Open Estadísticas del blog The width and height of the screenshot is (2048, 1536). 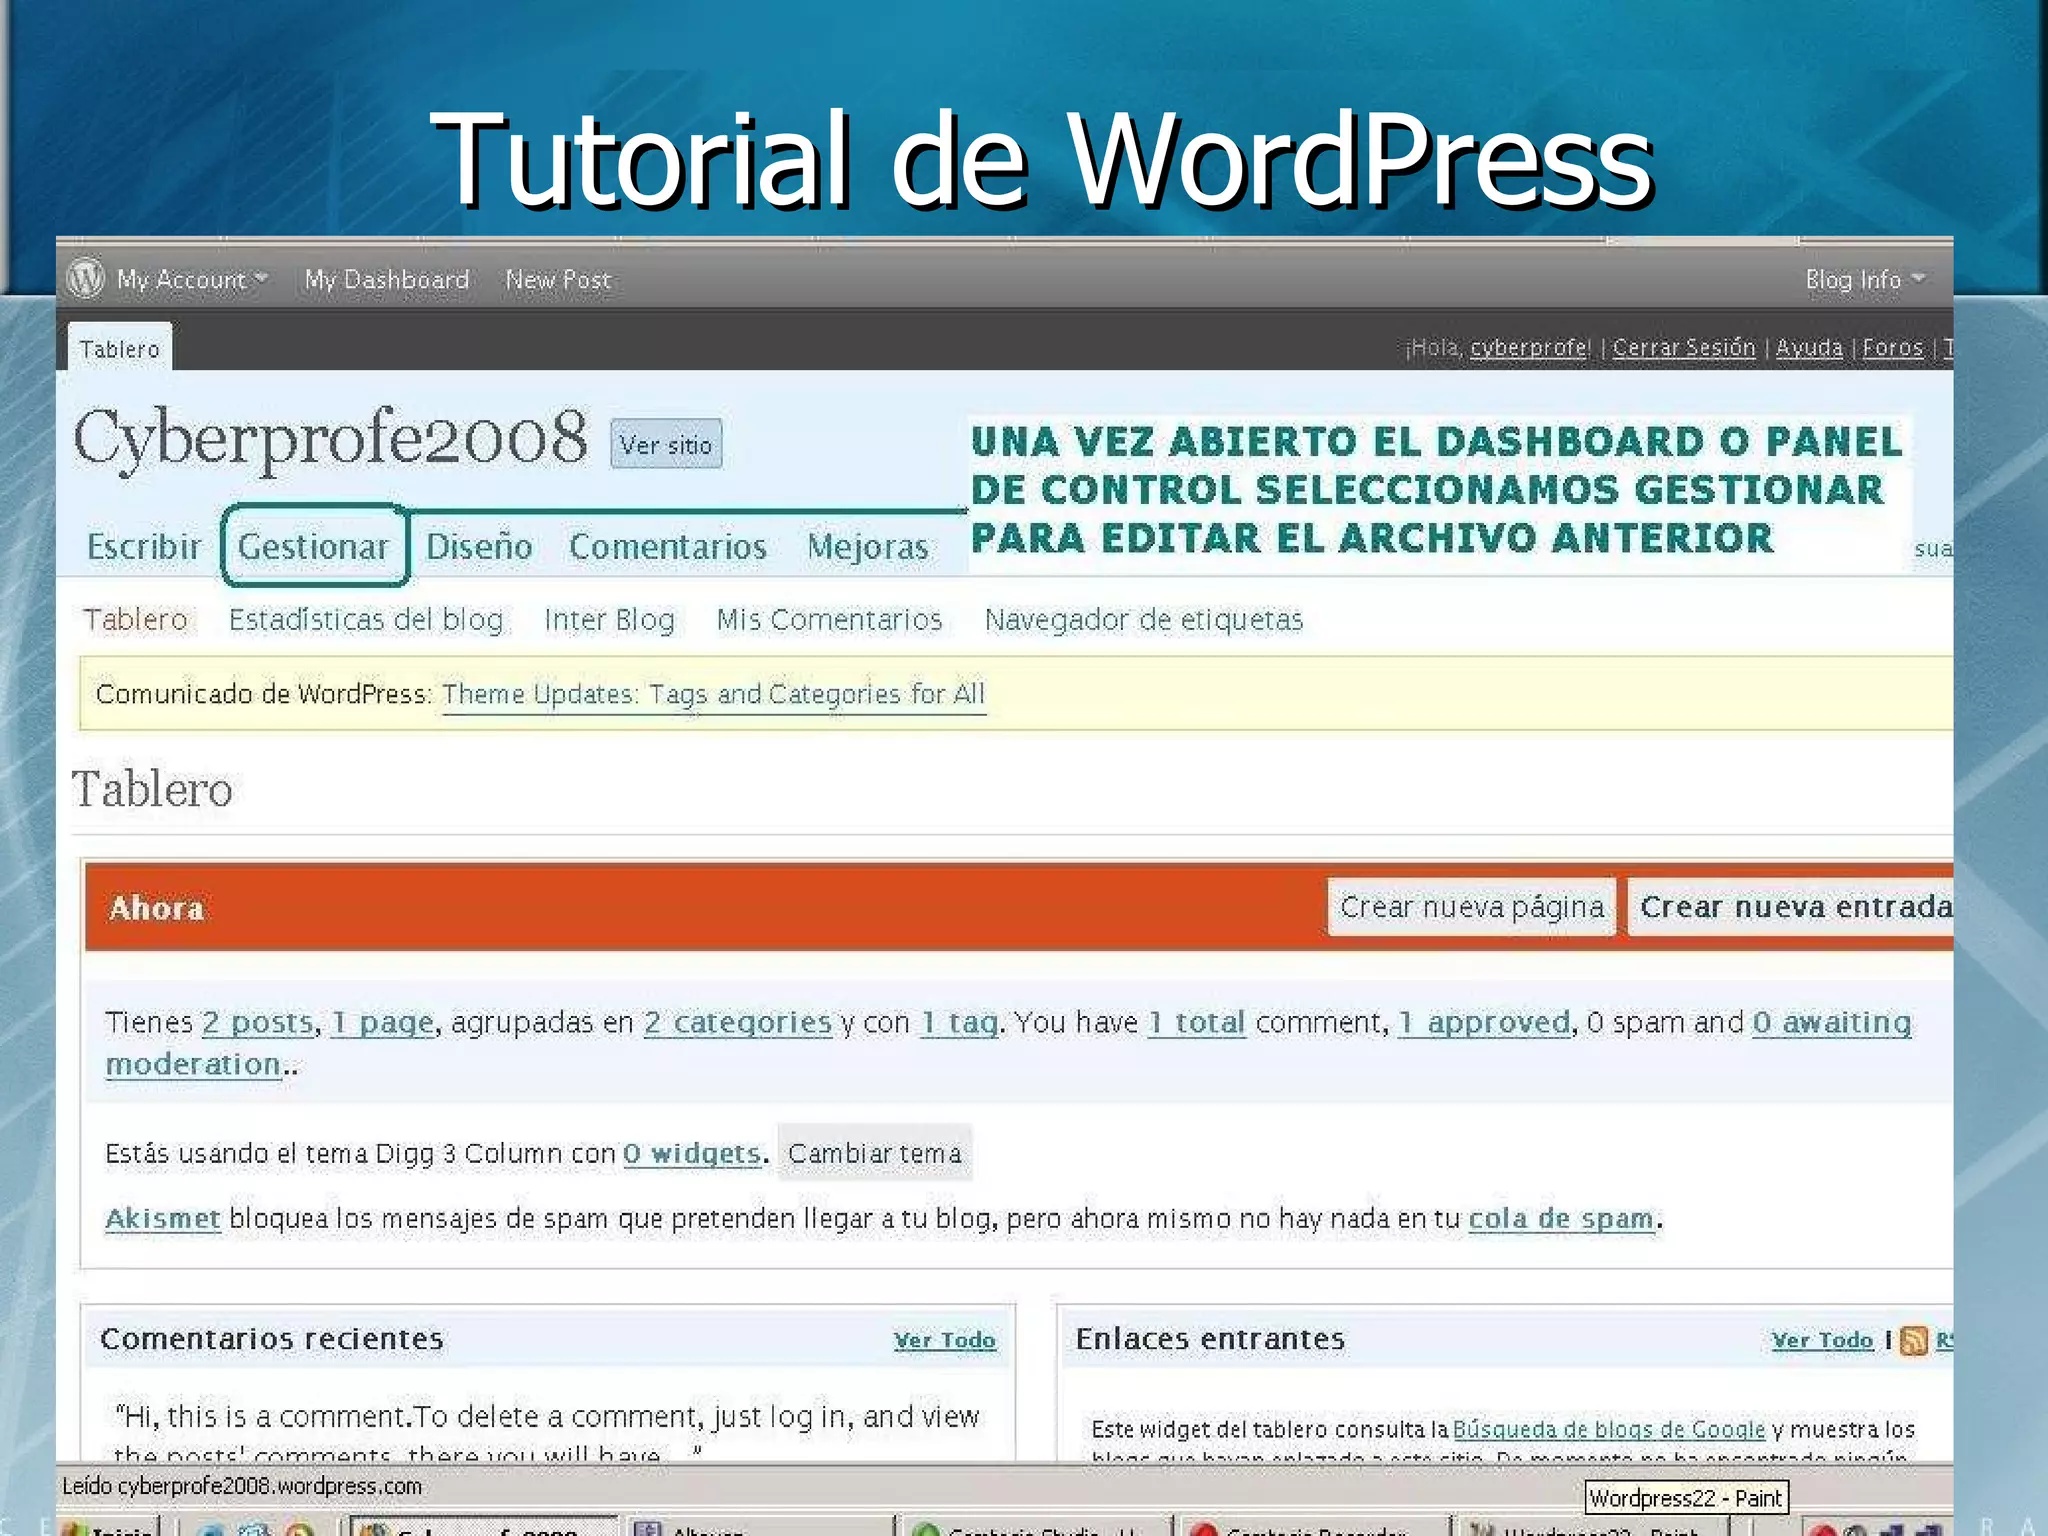click(x=366, y=620)
